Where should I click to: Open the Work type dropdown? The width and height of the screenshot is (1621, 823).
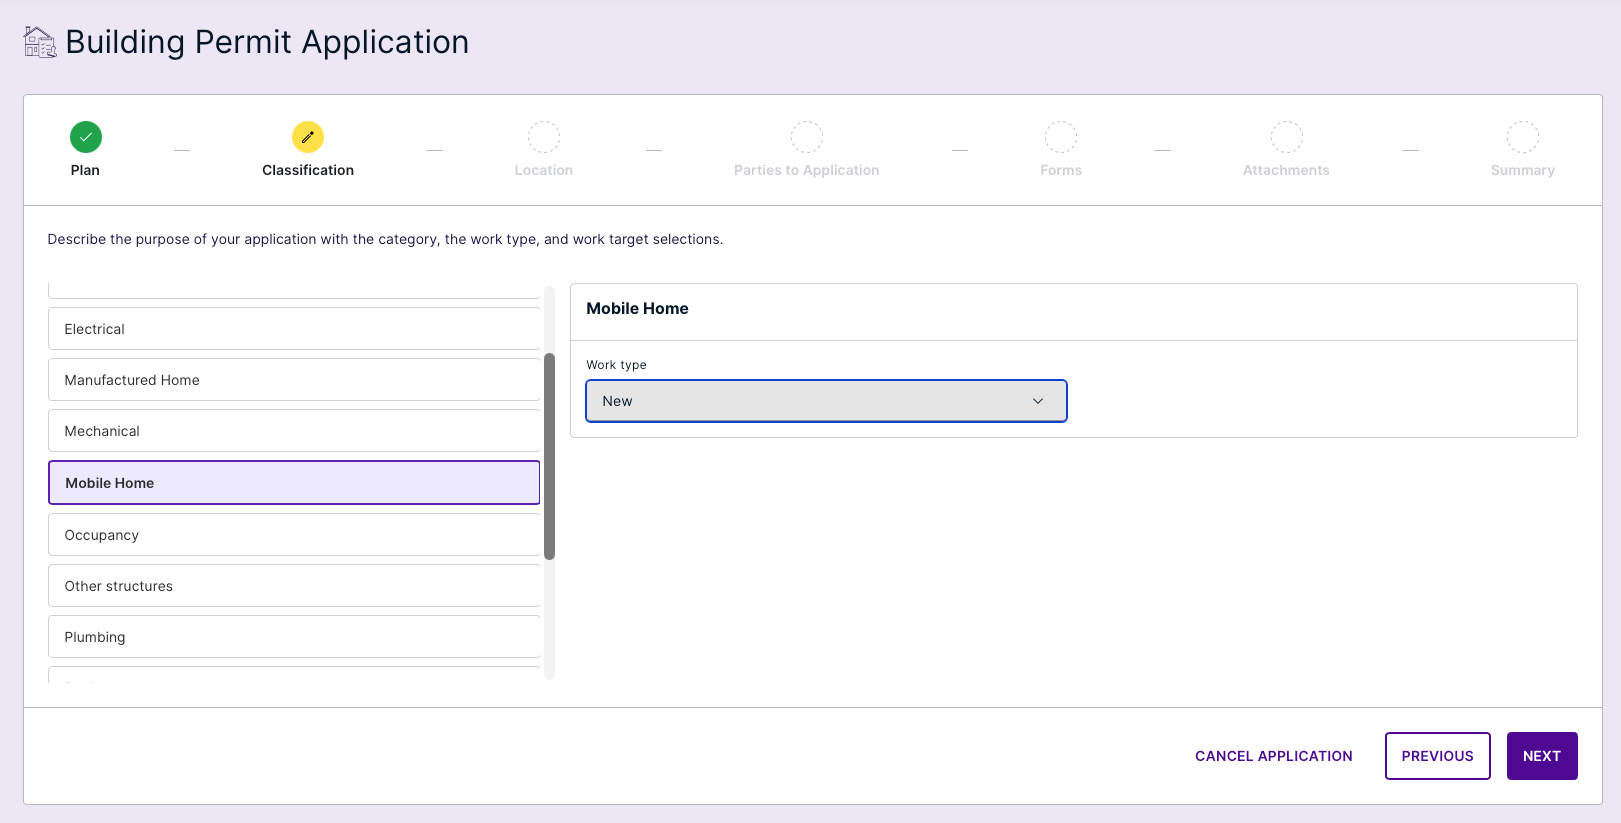(826, 401)
